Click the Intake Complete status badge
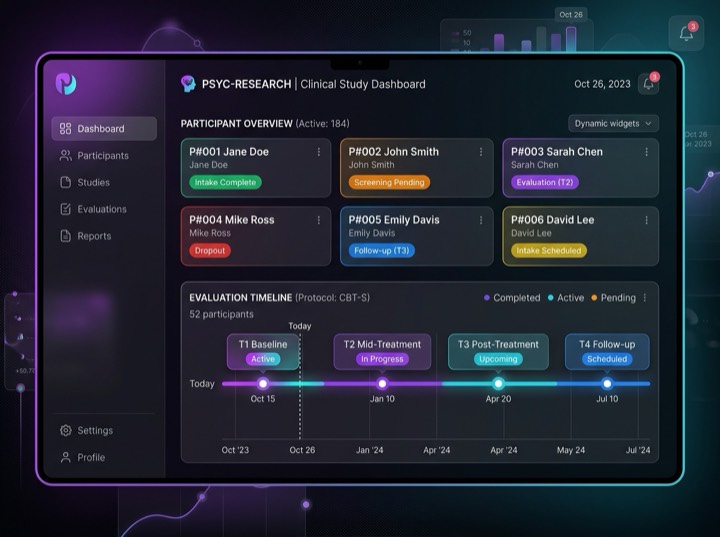720x537 pixels. pos(225,182)
